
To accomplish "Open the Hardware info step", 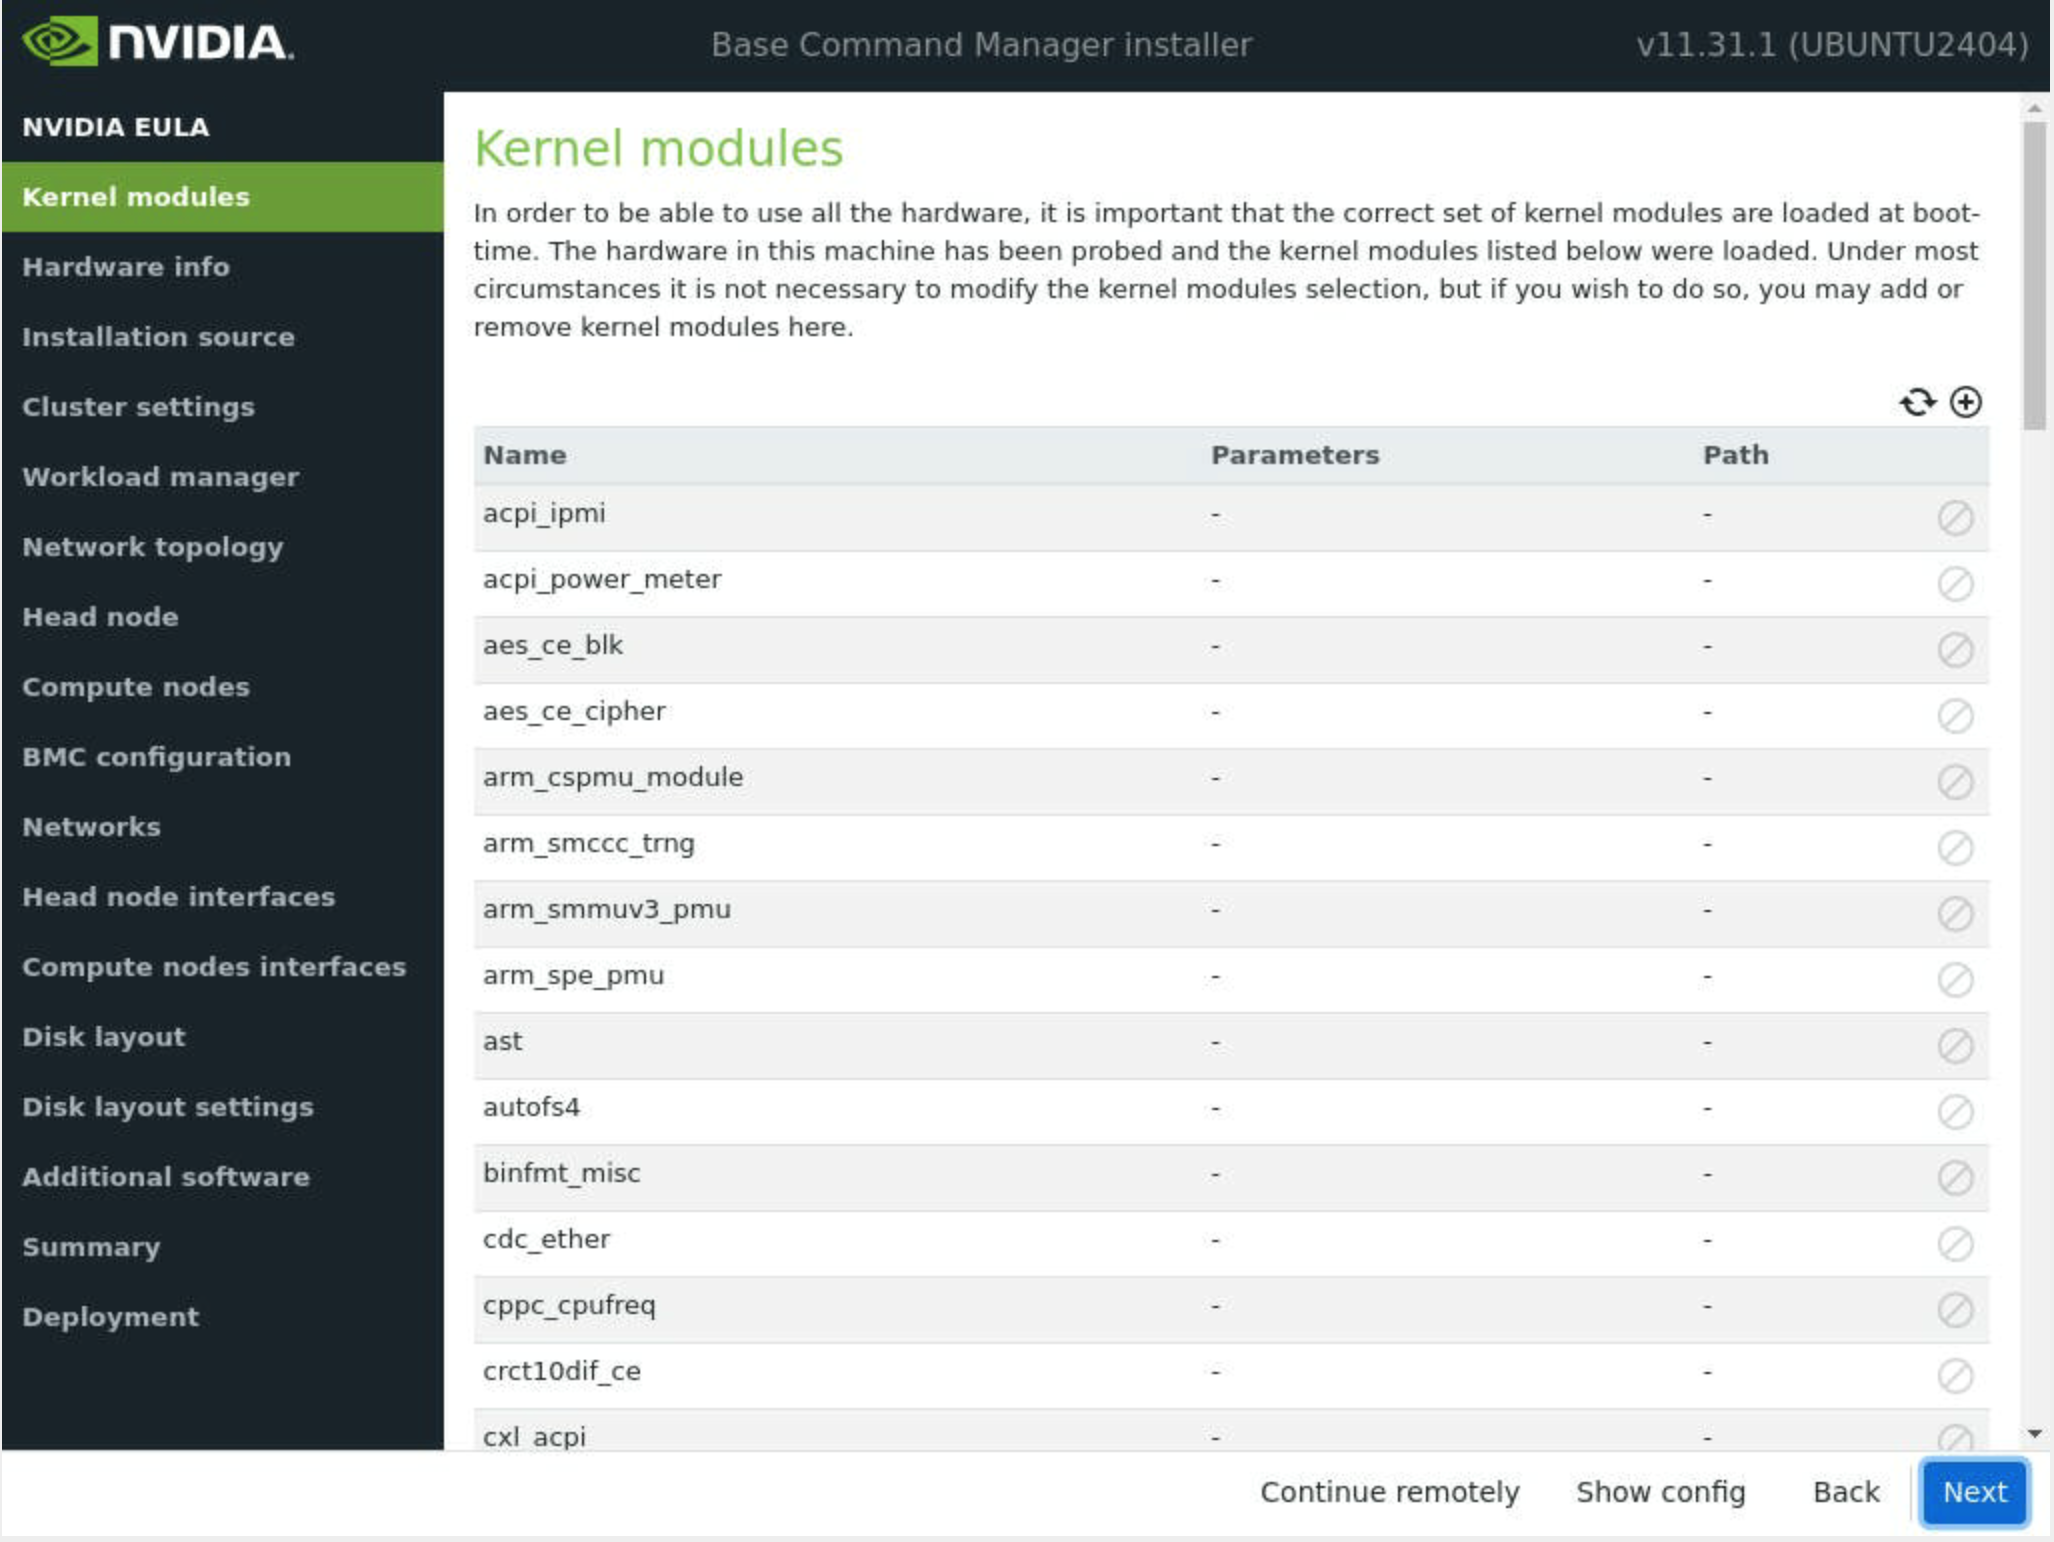I will point(126,267).
